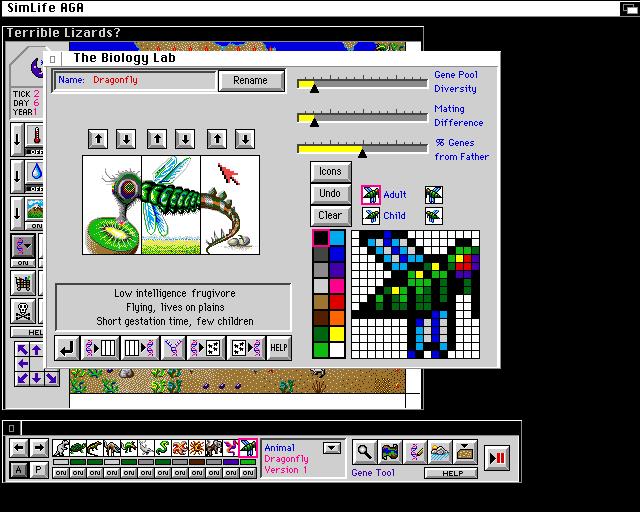
Task: Open the DNA dropdown button in left panel
Action: point(23,246)
